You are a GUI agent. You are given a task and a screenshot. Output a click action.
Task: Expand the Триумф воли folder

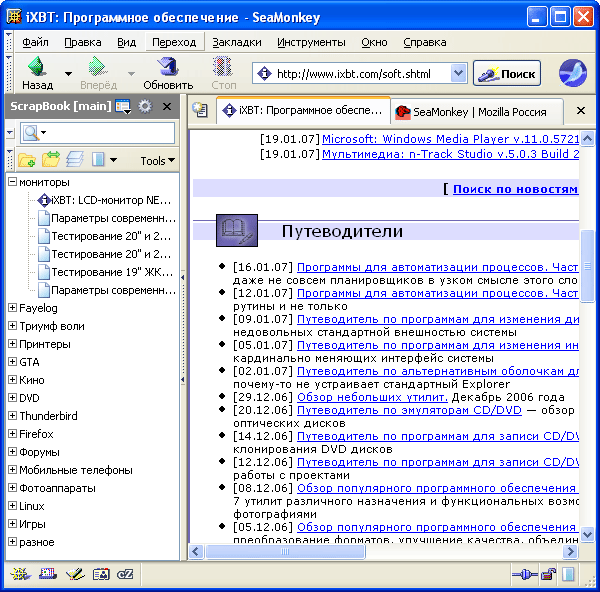(x=12, y=326)
